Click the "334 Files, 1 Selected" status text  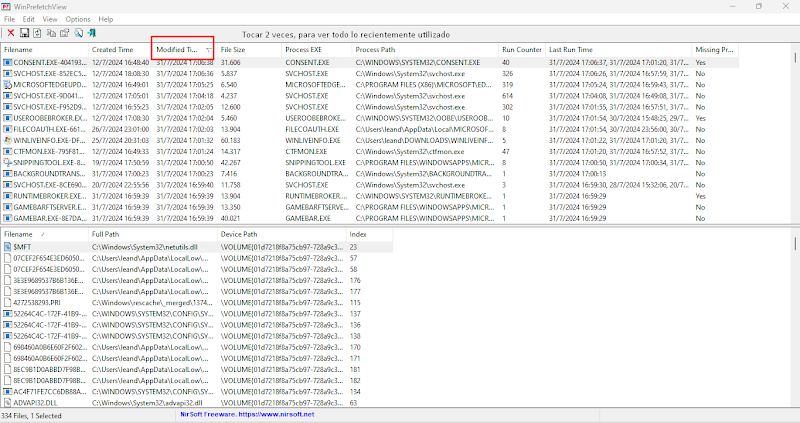click(x=31, y=416)
